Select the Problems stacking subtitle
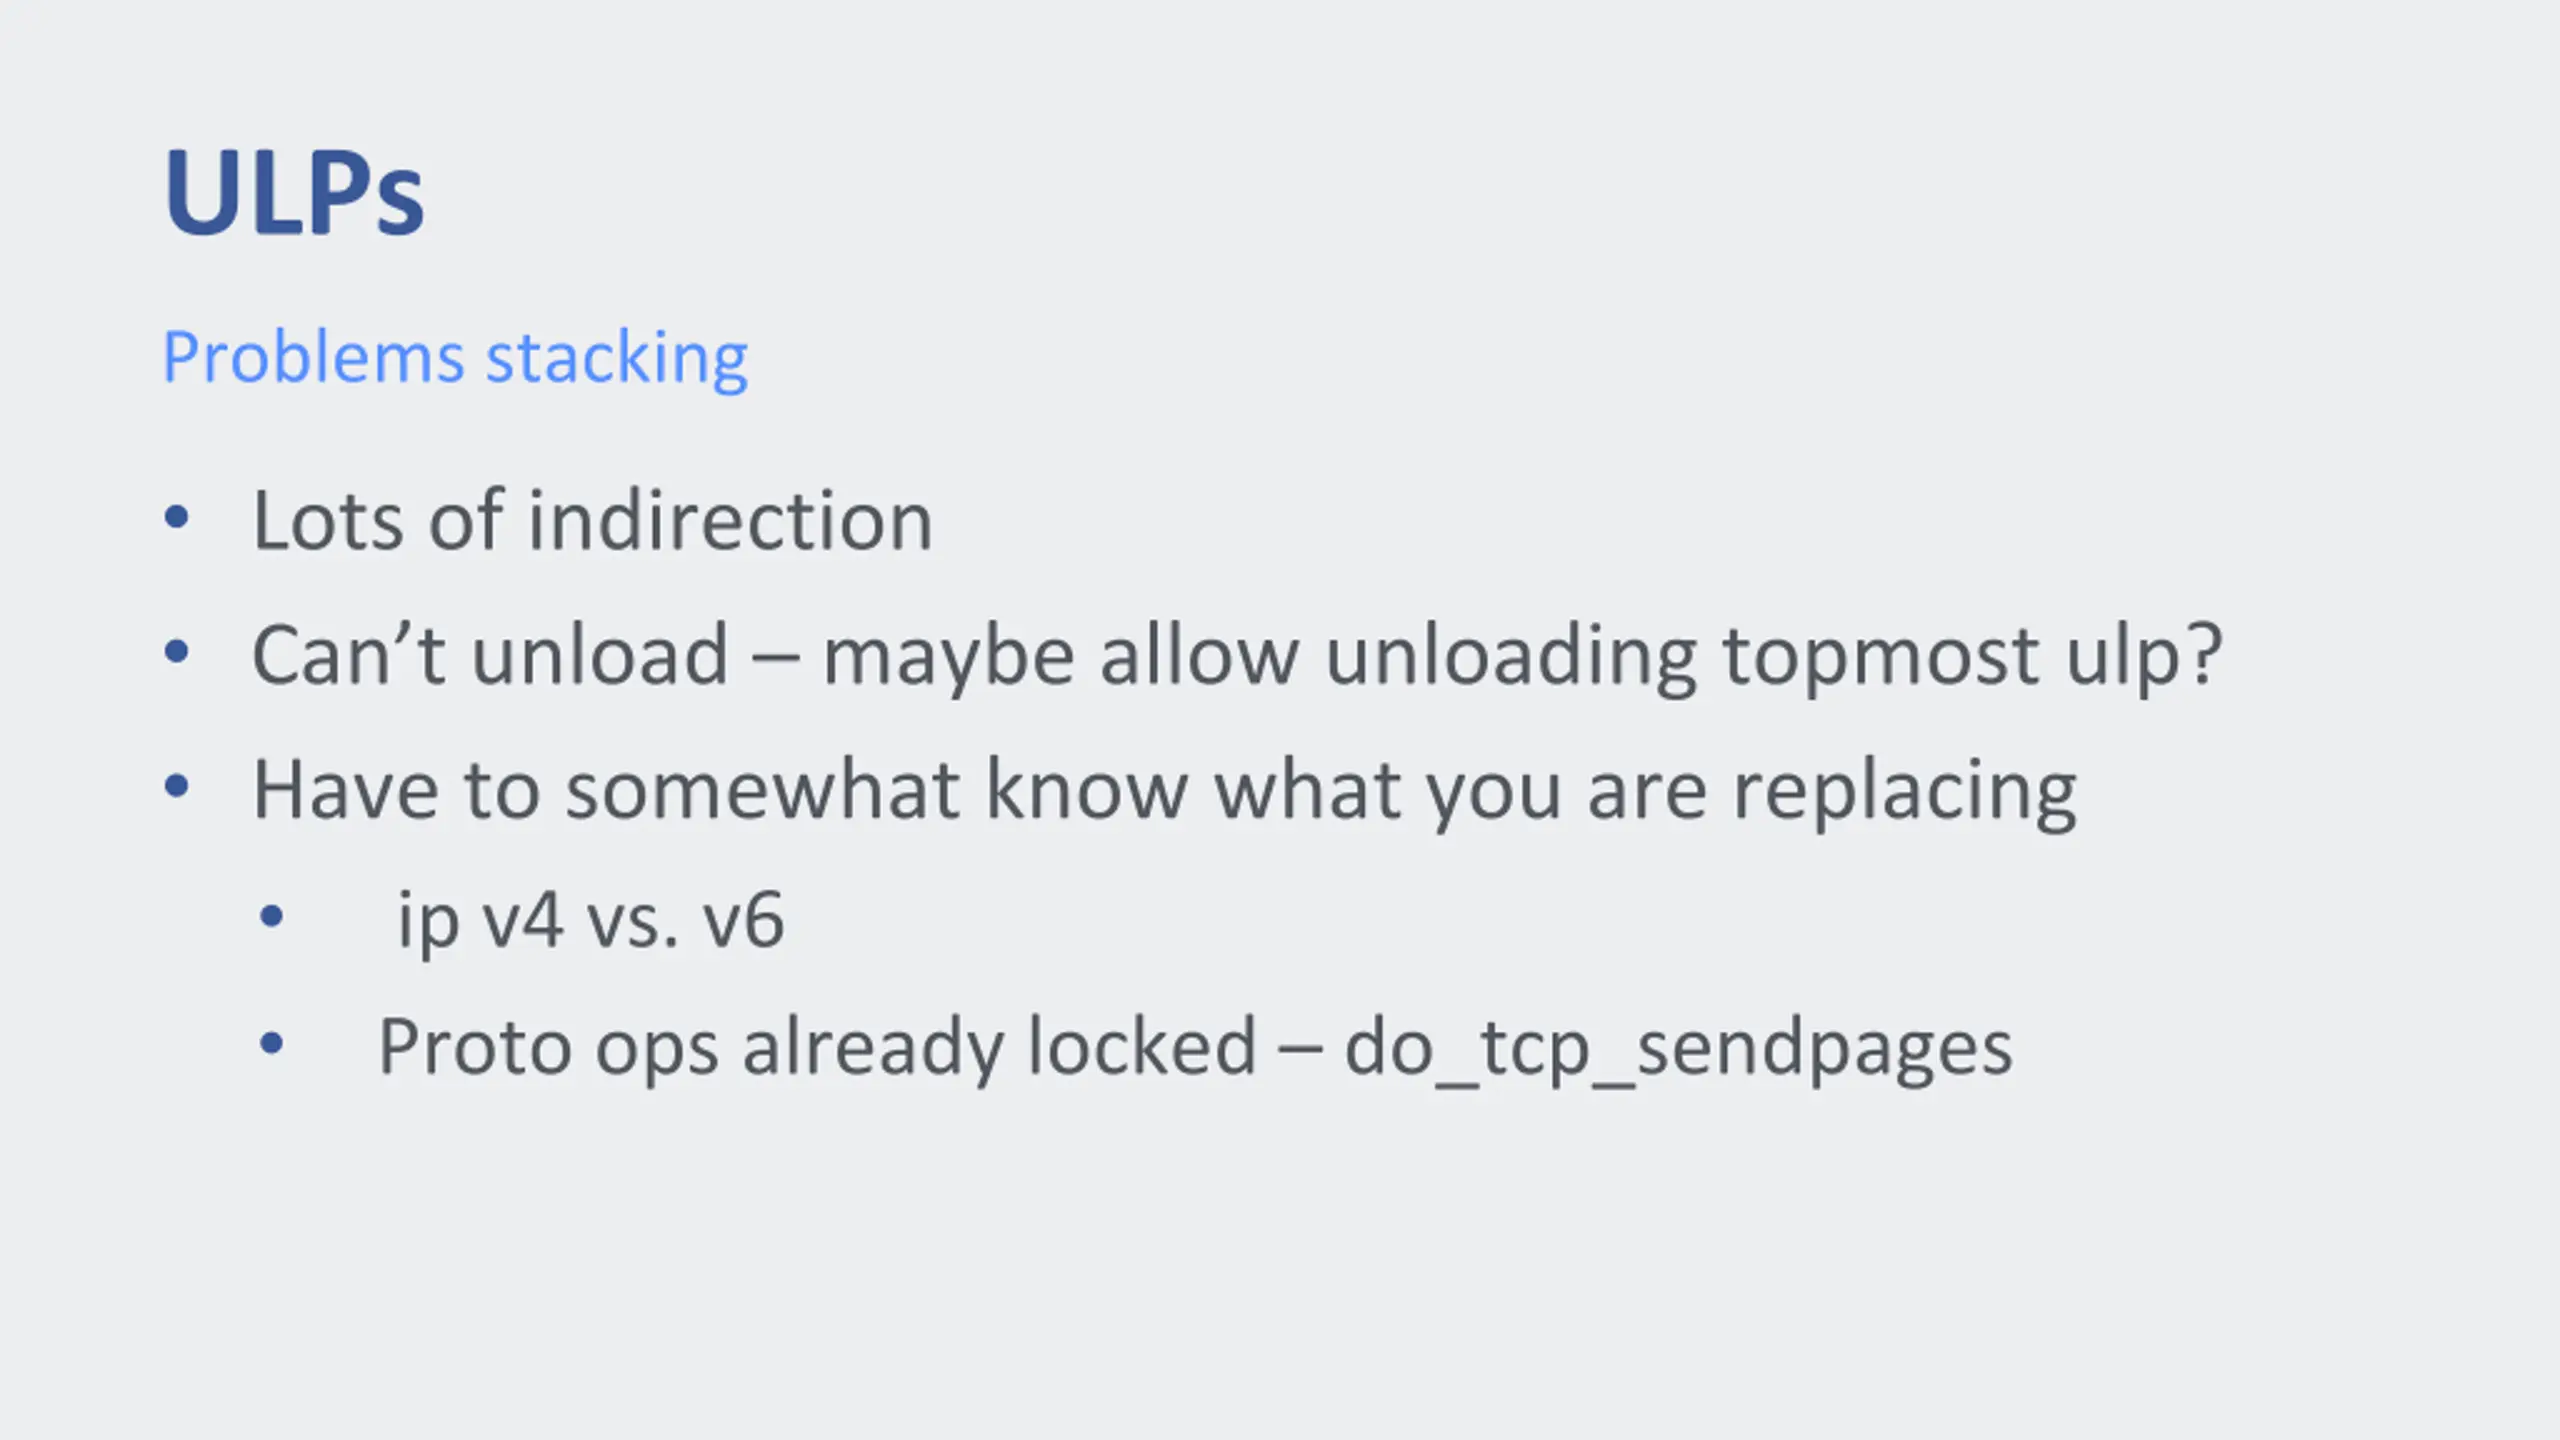 [x=455, y=358]
